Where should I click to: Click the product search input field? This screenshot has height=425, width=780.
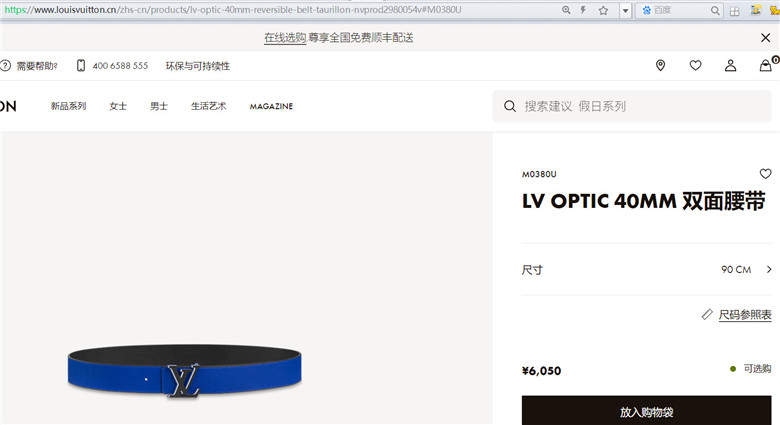[x=632, y=106]
